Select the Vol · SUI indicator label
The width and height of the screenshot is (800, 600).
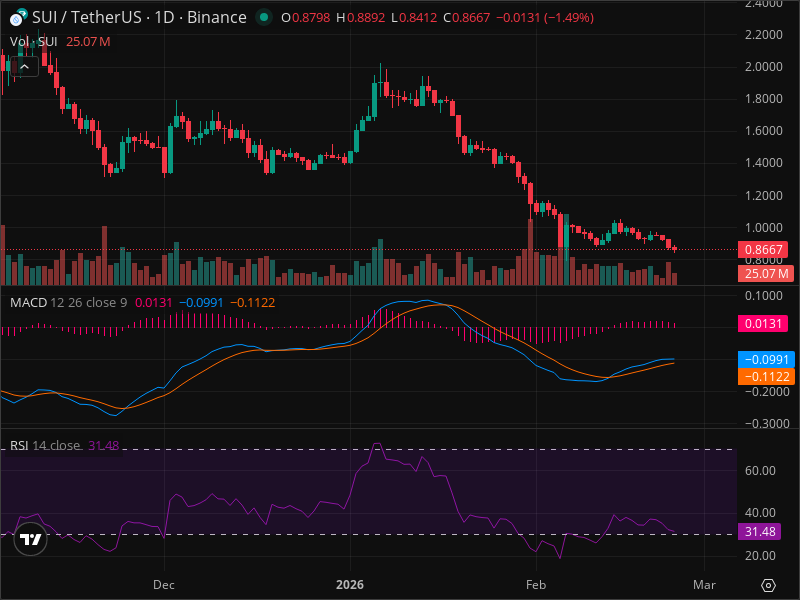click(34, 42)
